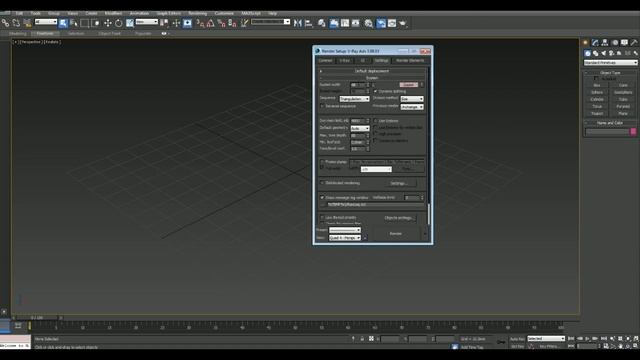Open the Hierarchy panel tab icon

pyautogui.click(x=605, y=42)
